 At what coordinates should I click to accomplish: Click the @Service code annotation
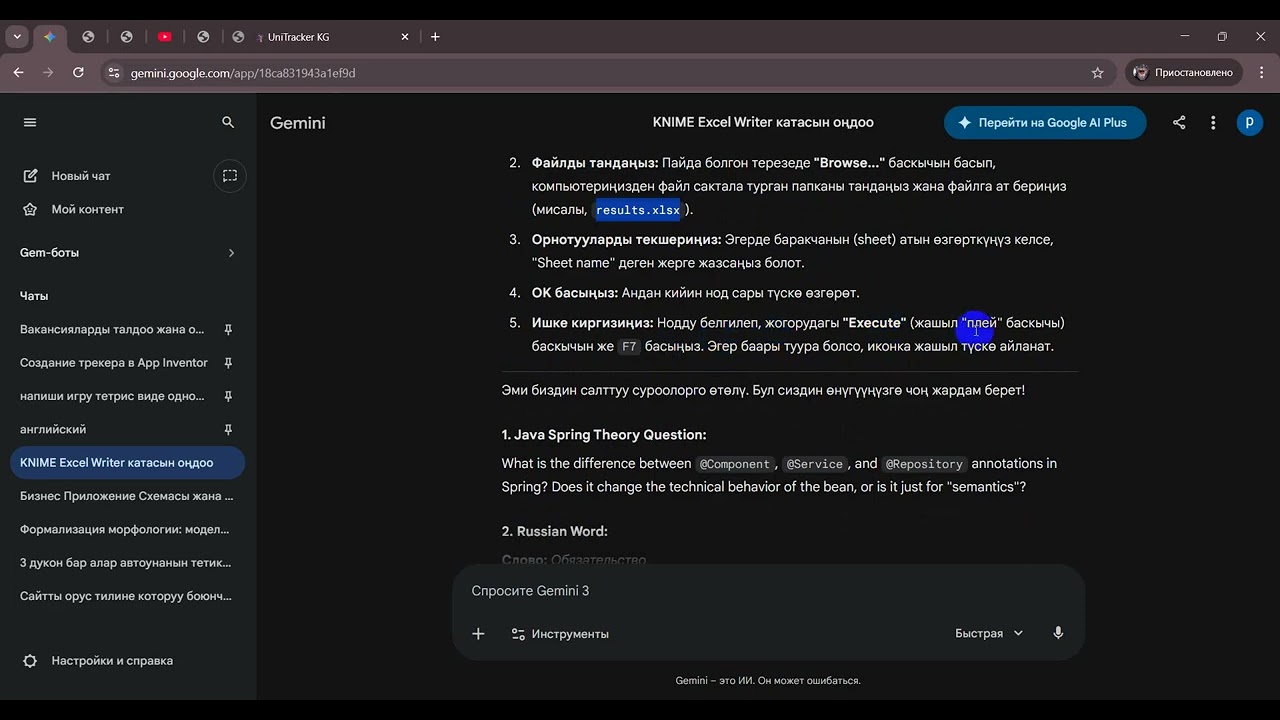pos(816,464)
